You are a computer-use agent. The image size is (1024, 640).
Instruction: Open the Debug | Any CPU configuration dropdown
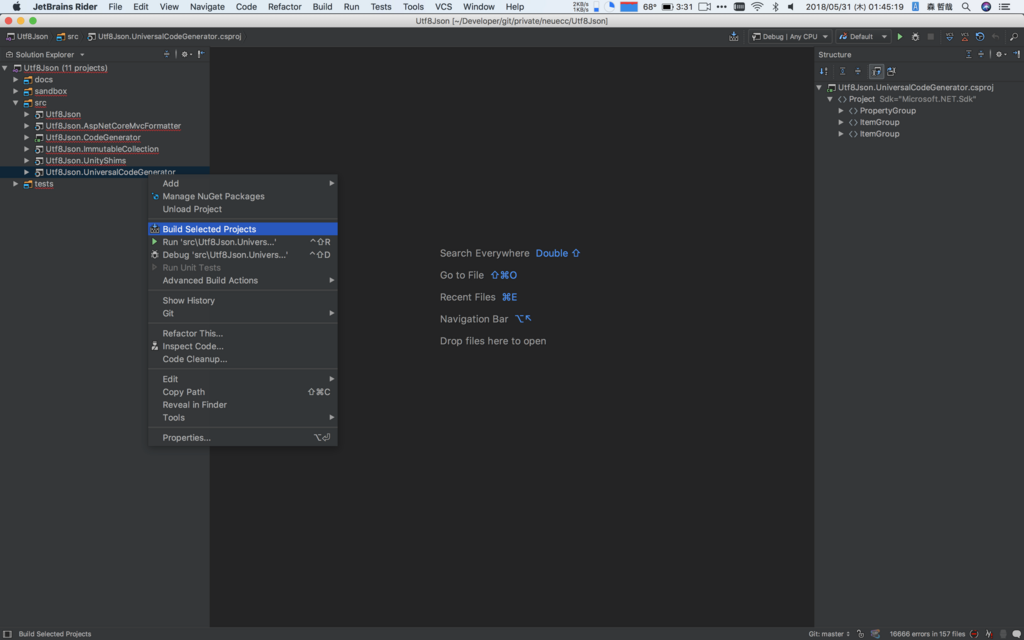pos(790,37)
